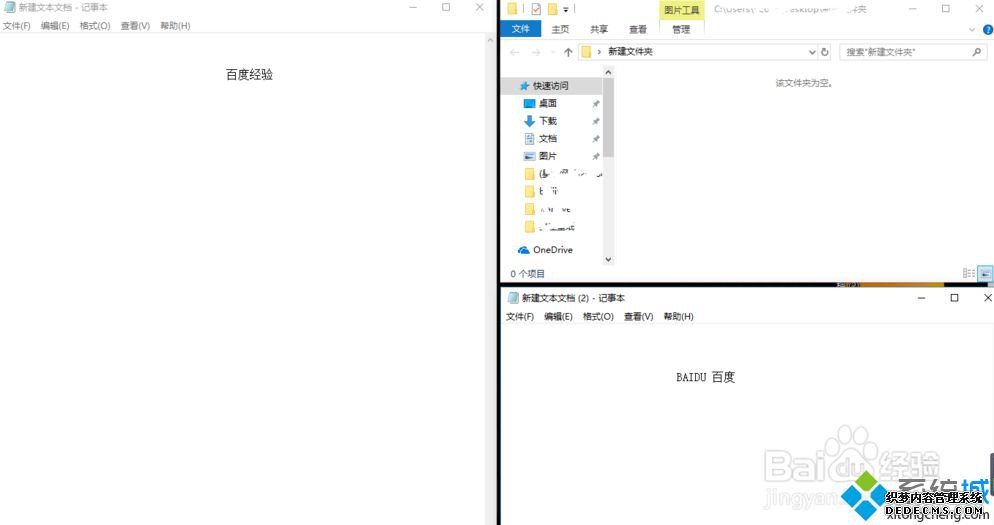Viewport: 994px width, 525px height.
Task: Switch to 共享 ribbon tab in Explorer
Action: tap(598, 29)
